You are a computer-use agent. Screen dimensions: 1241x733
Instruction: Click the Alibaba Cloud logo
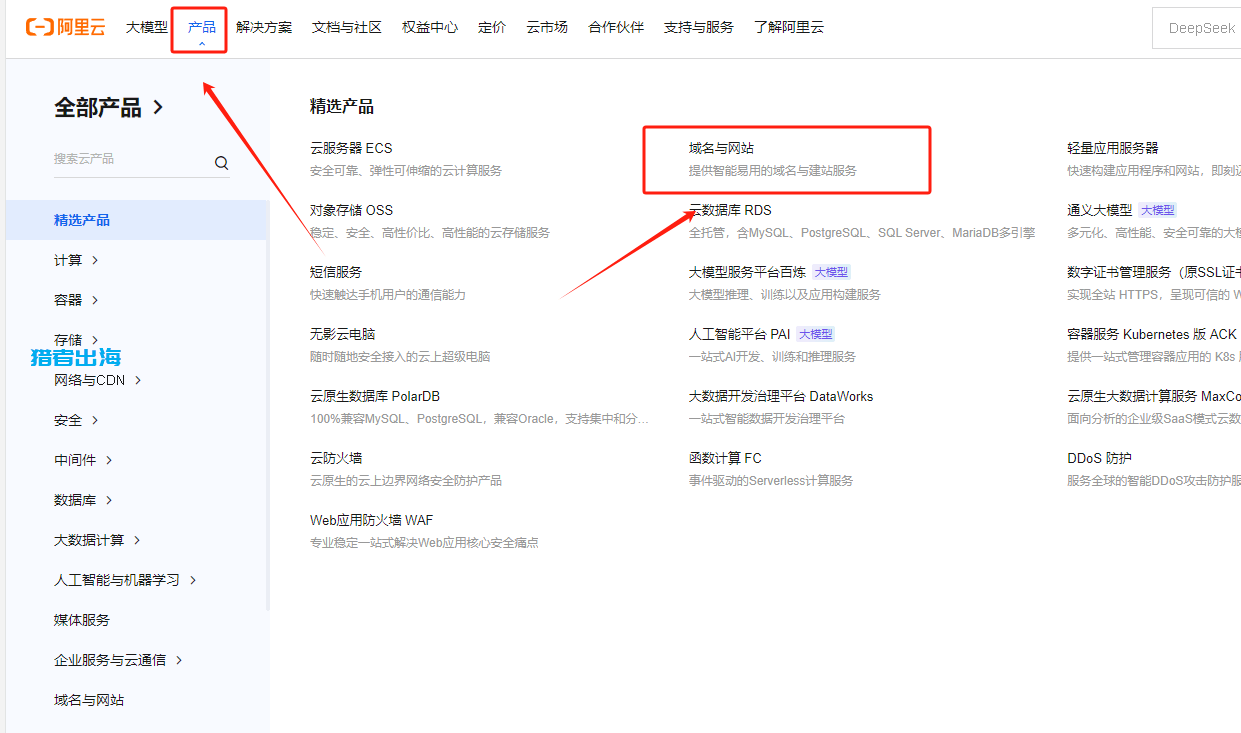coord(65,27)
